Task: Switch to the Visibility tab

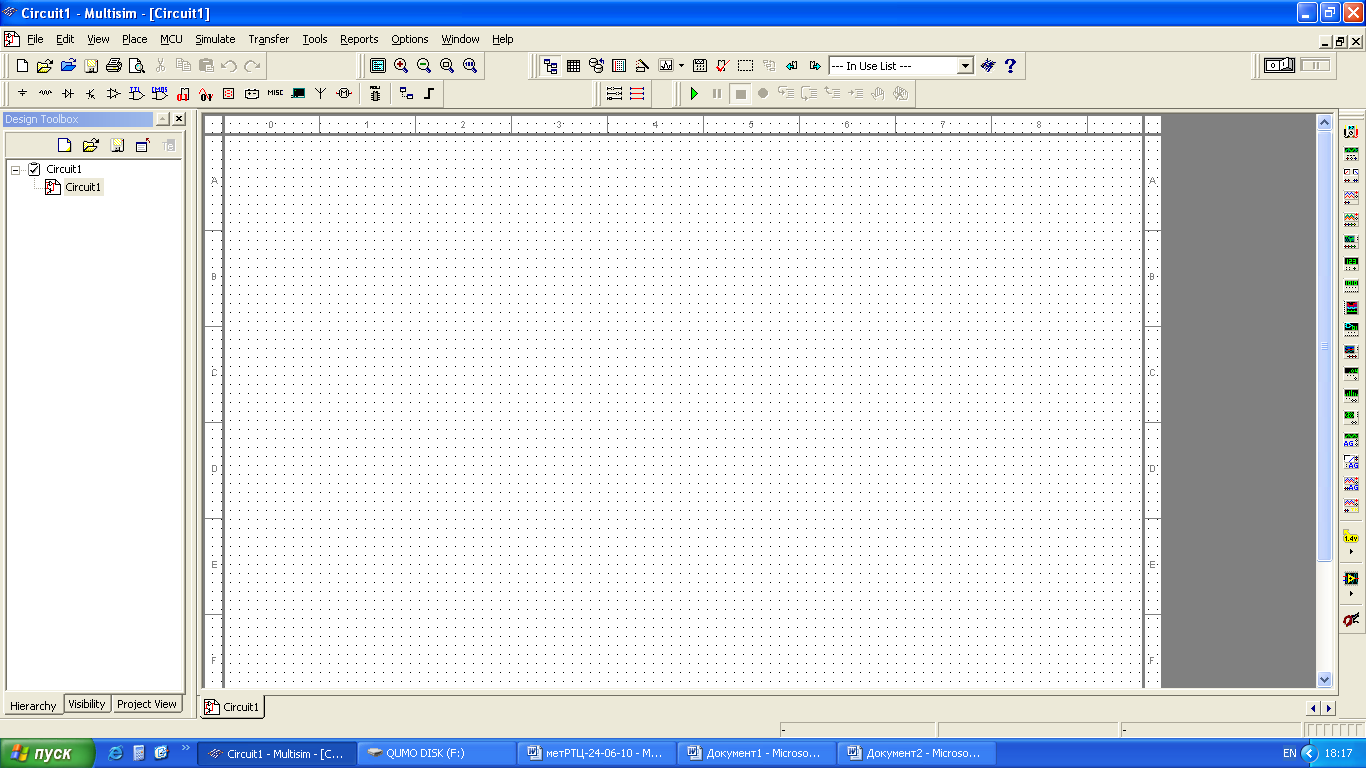Action: point(87,704)
